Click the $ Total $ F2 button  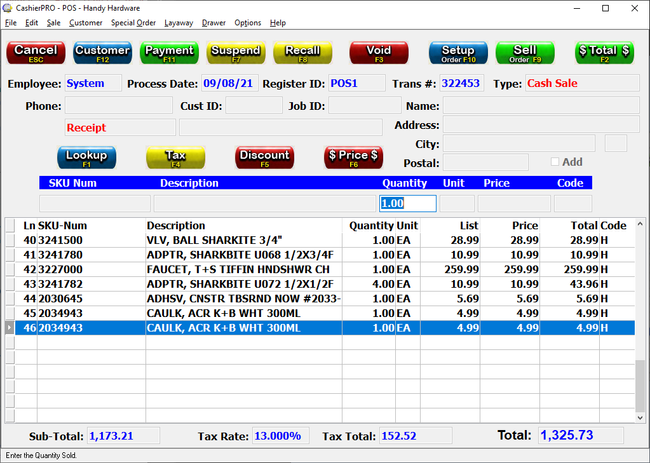click(x=604, y=53)
